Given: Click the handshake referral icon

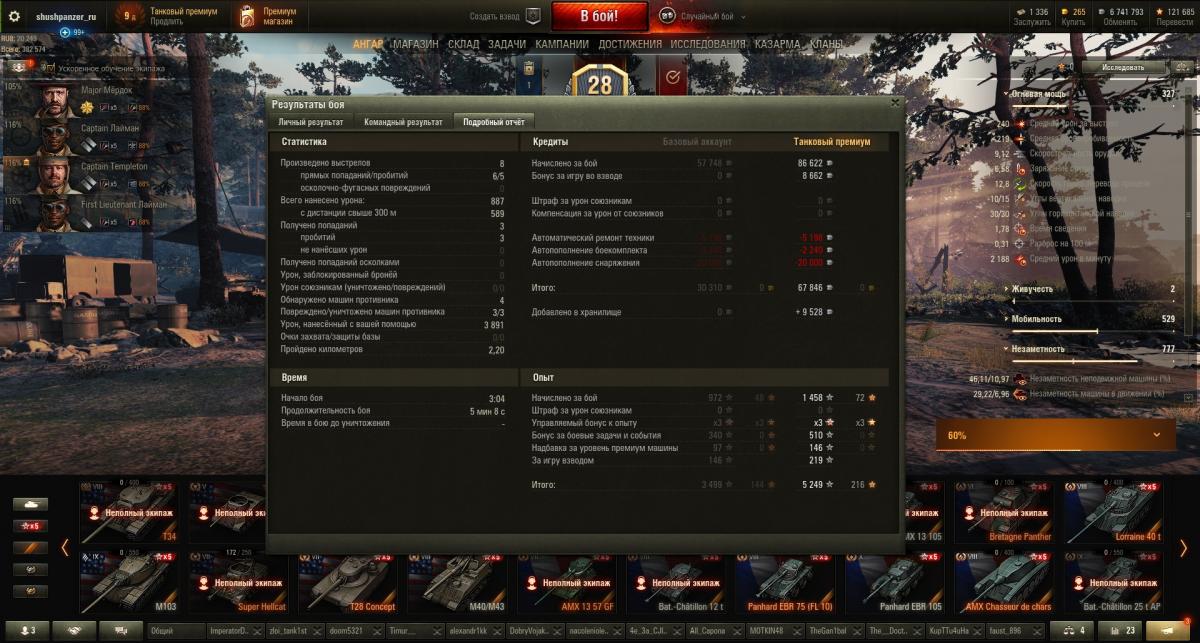Looking at the screenshot, I should click(74, 630).
